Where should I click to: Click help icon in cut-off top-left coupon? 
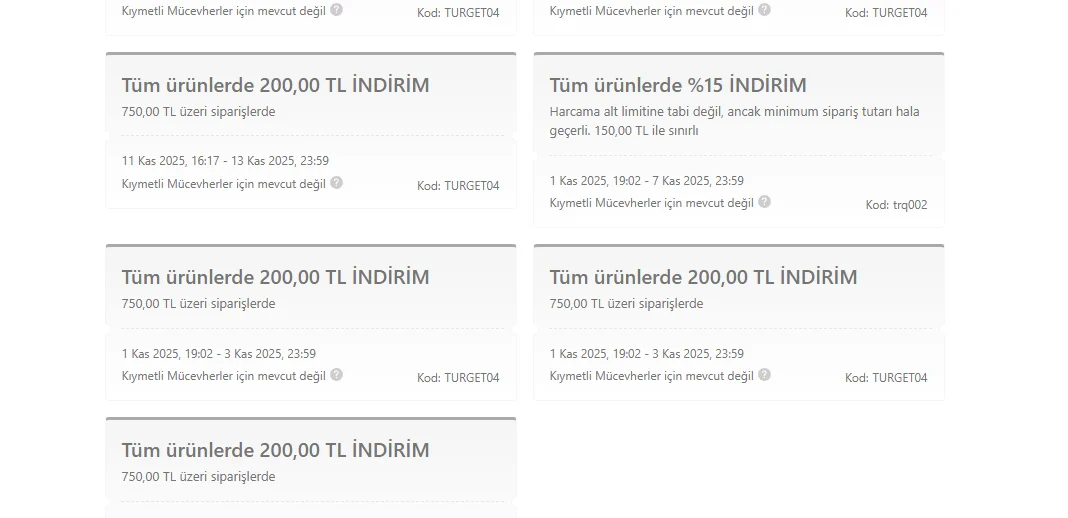tap(337, 10)
